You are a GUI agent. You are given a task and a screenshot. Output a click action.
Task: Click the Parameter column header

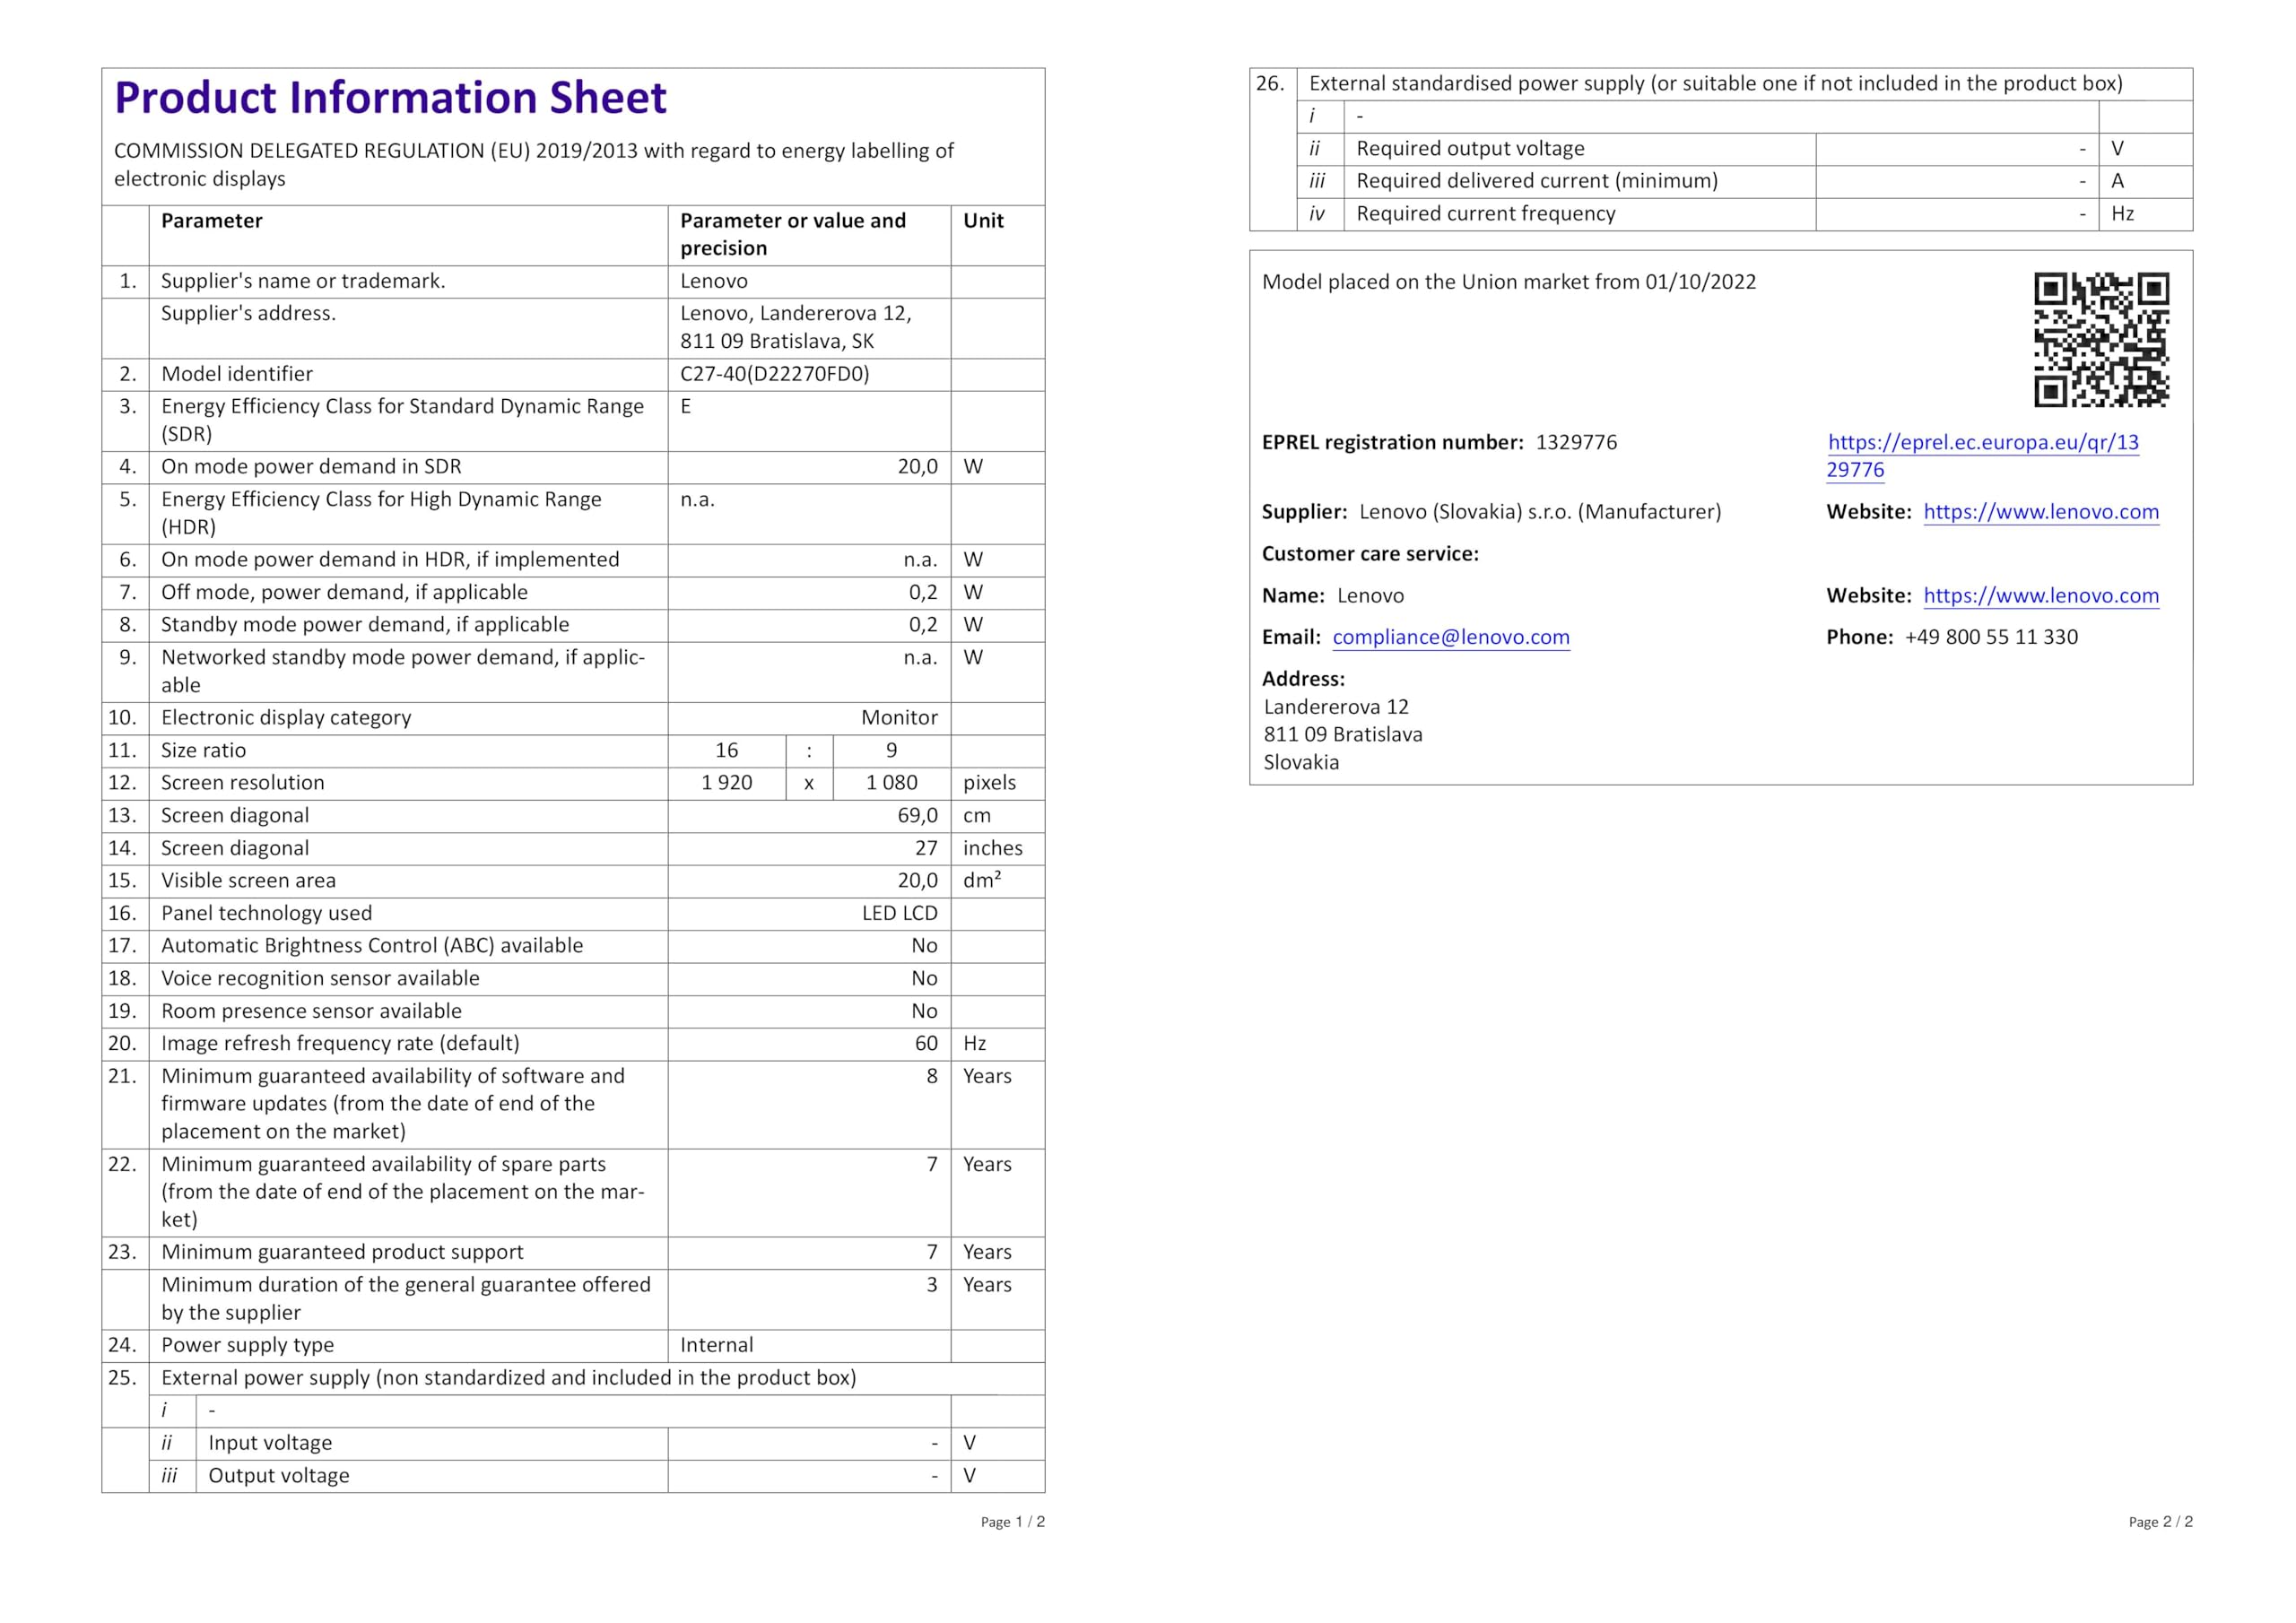point(211,221)
